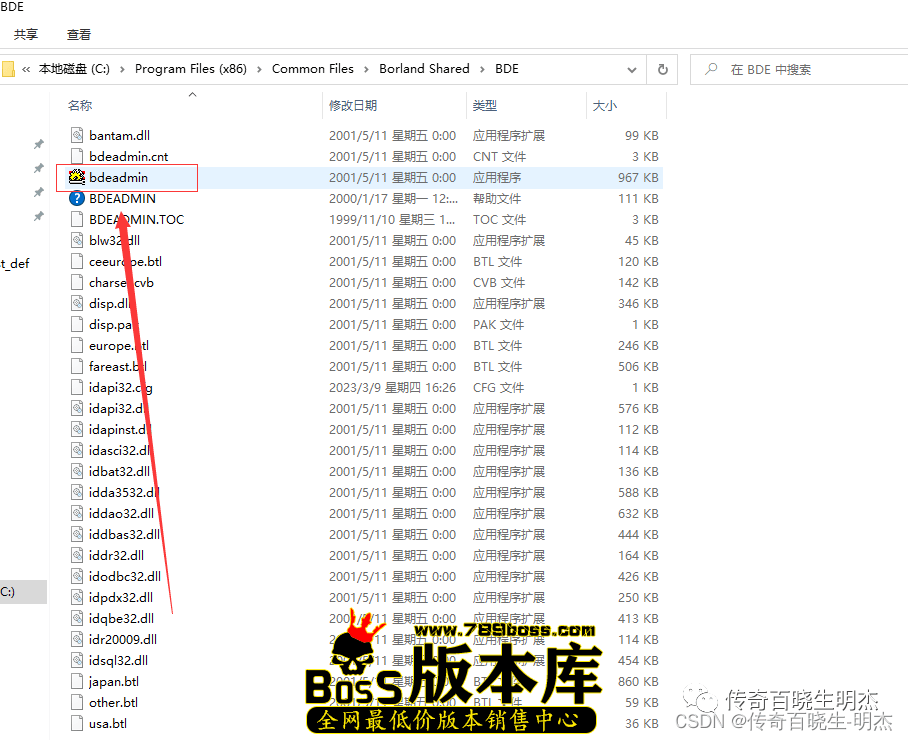Select the usa.btl file

(x=108, y=724)
